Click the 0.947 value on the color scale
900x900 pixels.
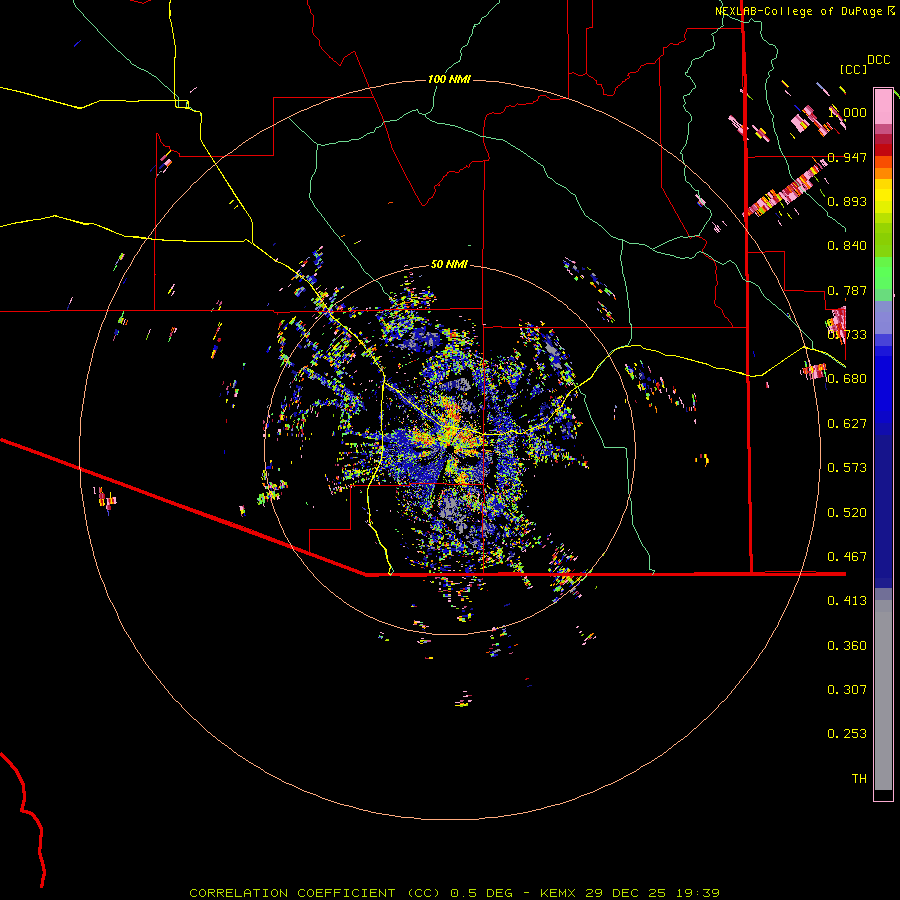[847, 157]
